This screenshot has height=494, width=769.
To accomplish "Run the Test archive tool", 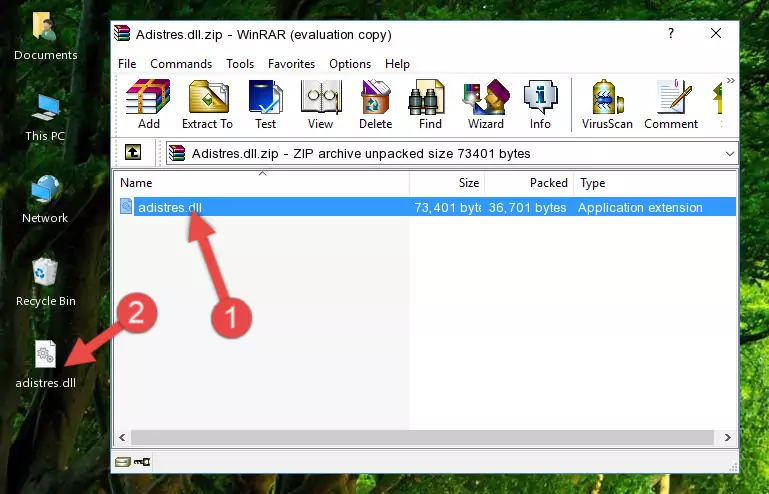I will click(x=265, y=104).
